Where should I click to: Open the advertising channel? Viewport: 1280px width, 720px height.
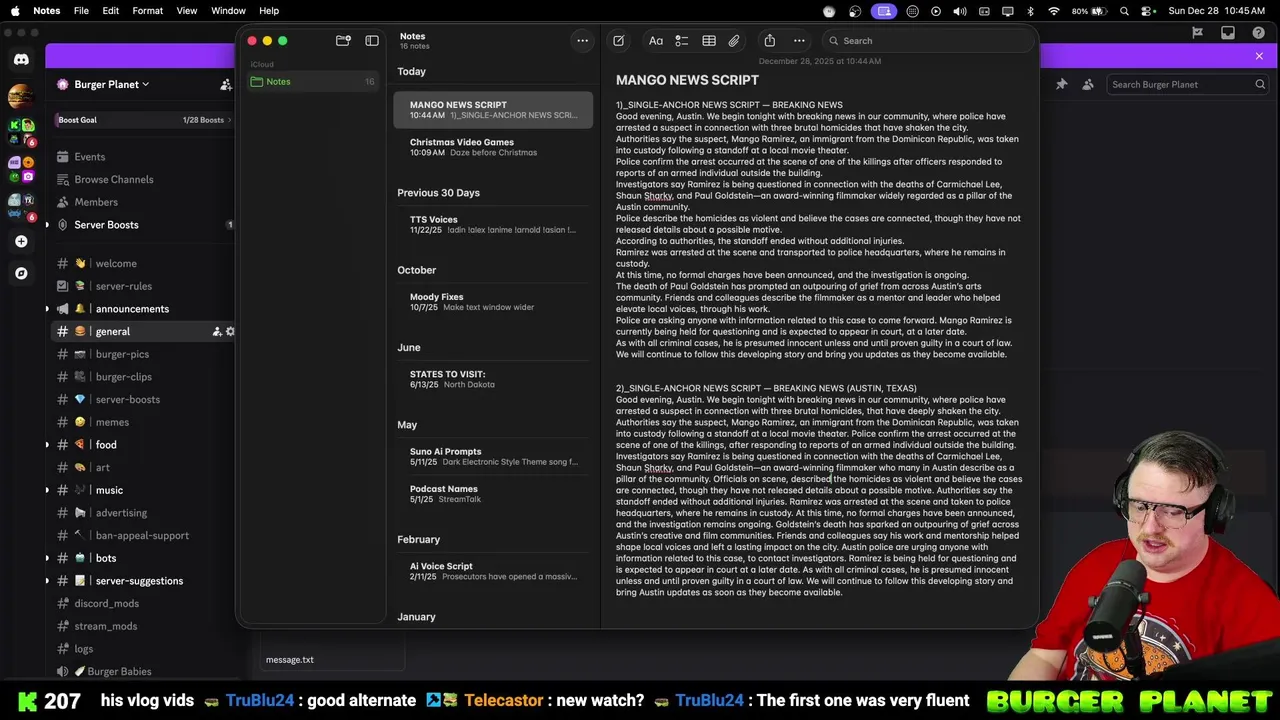[121, 513]
